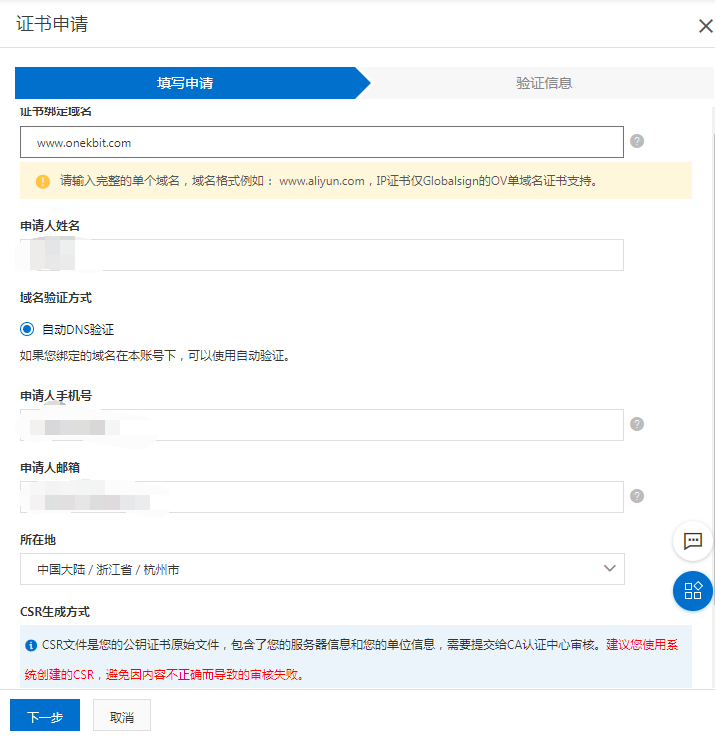Image resolution: width=715 pixels, height=737 pixels.
Task: Click the 所在地 label
Action: tap(38, 540)
